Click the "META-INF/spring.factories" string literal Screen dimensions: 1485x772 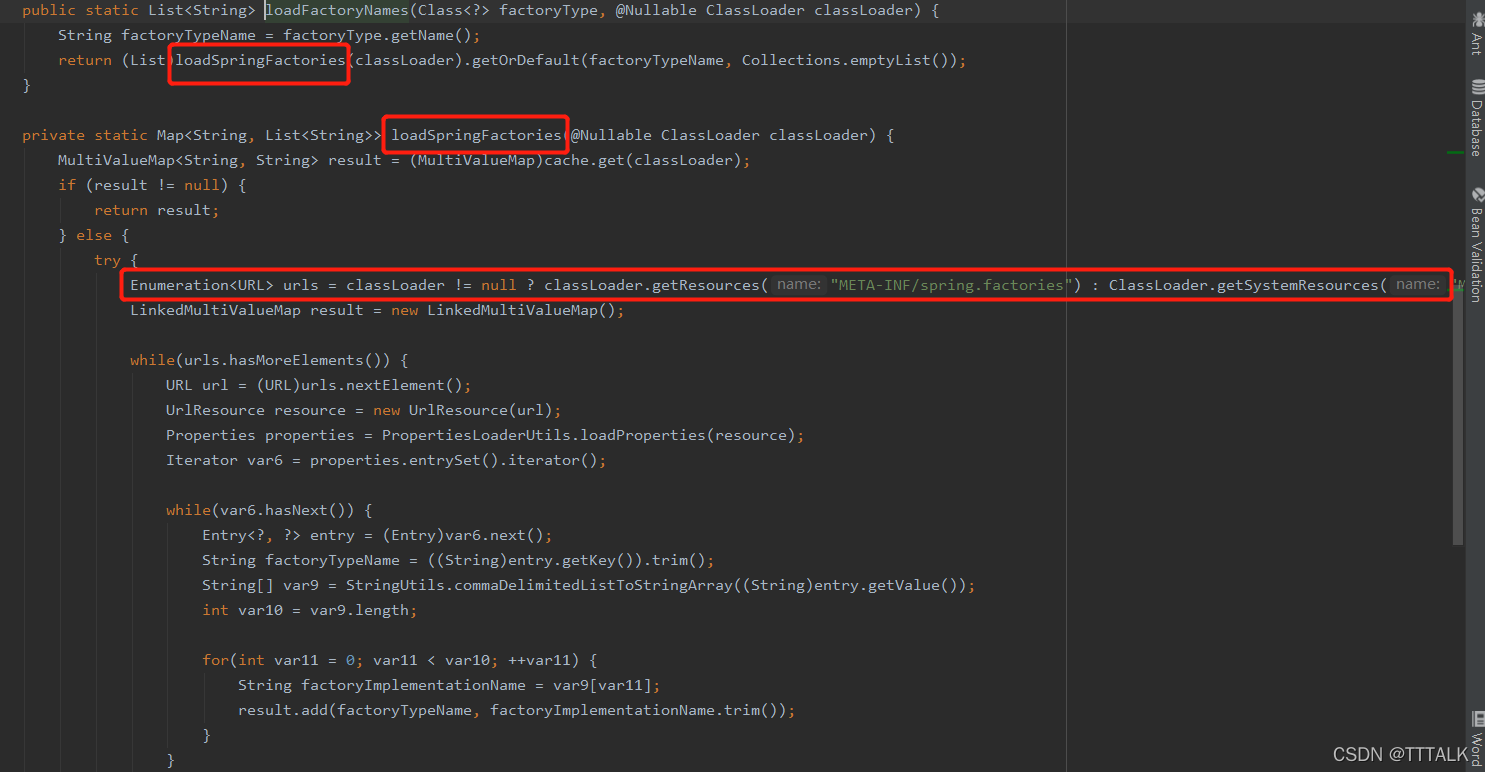pyautogui.click(x=951, y=285)
